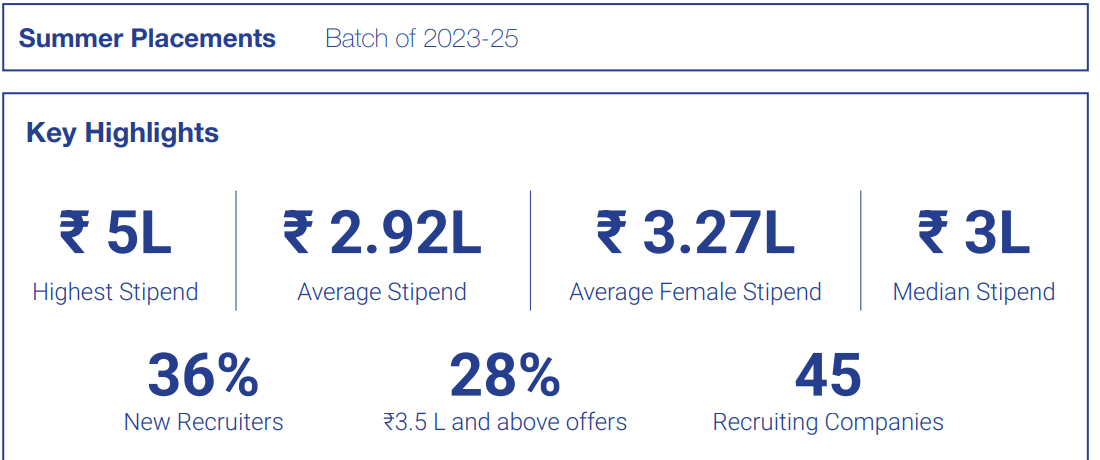Click divider between Average Stipend and Average Female Stipend

point(530,250)
